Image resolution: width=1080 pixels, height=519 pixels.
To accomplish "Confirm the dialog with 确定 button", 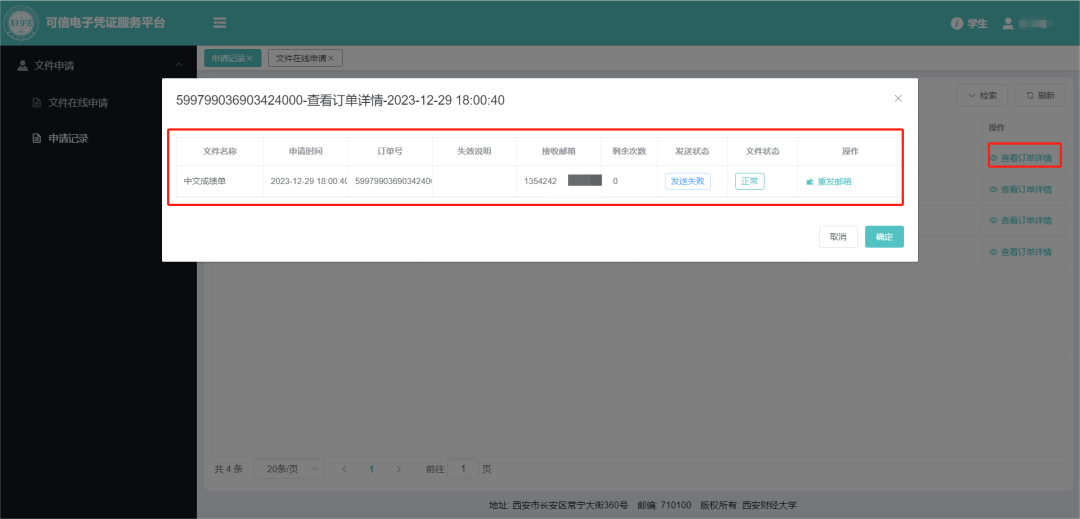I will 884,237.
